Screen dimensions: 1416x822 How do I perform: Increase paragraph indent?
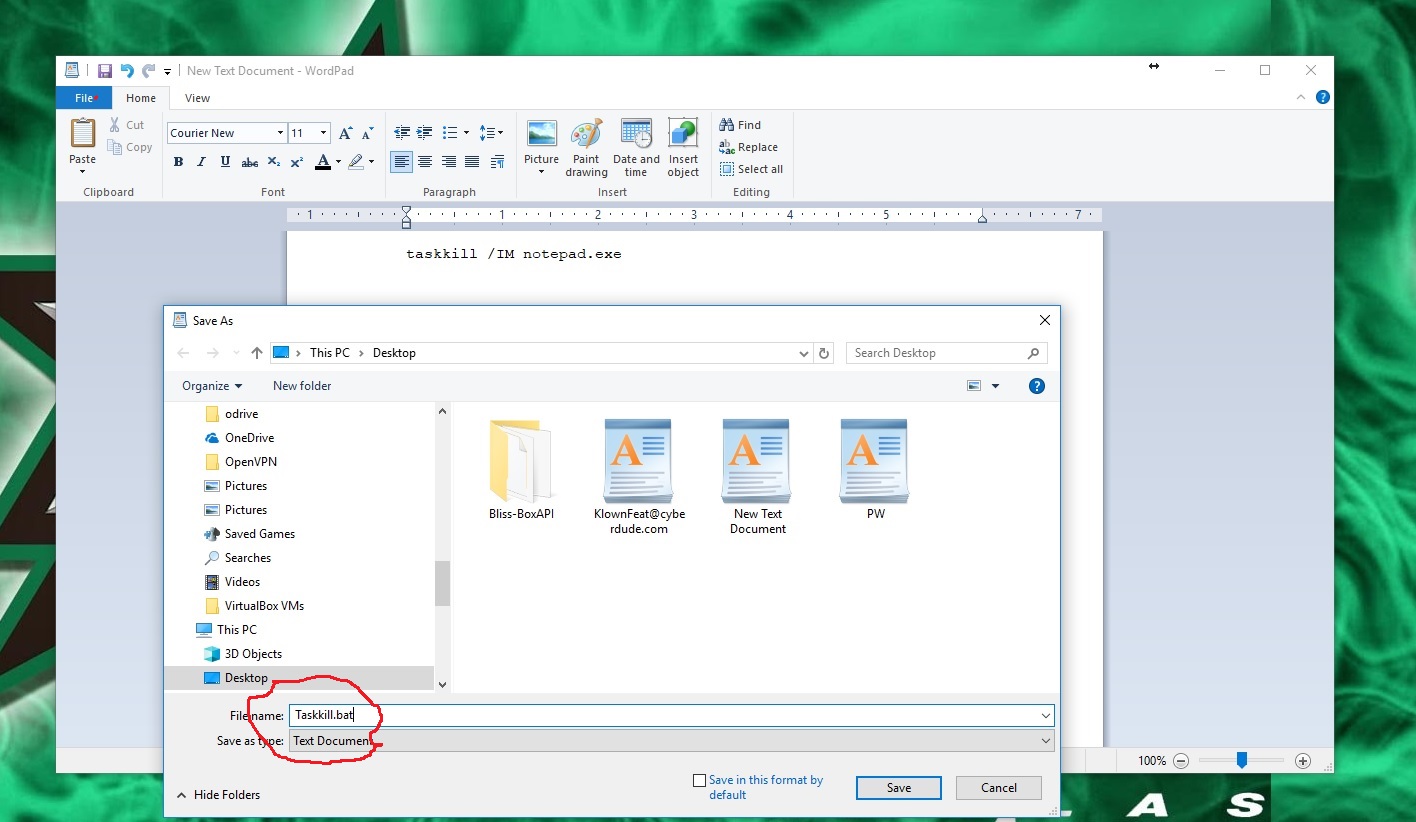point(425,132)
